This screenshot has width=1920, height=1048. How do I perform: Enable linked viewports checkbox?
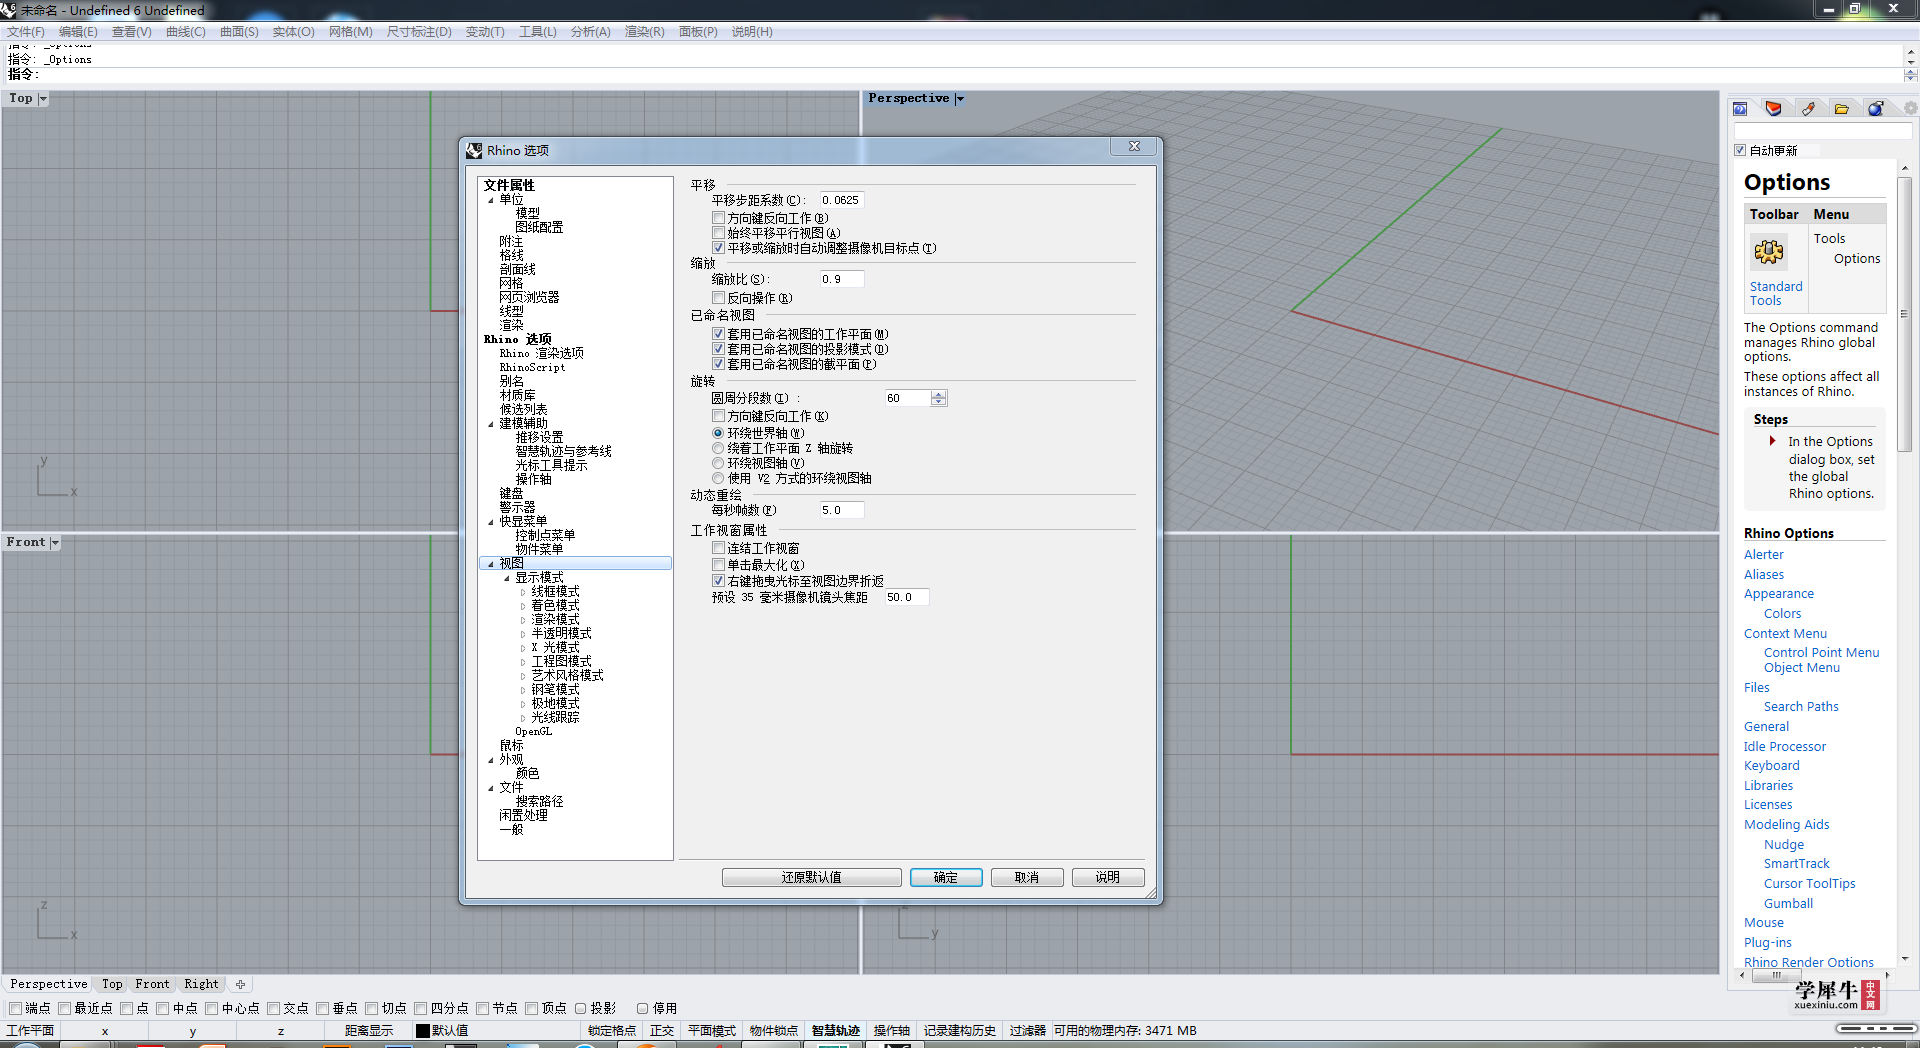(718, 548)
